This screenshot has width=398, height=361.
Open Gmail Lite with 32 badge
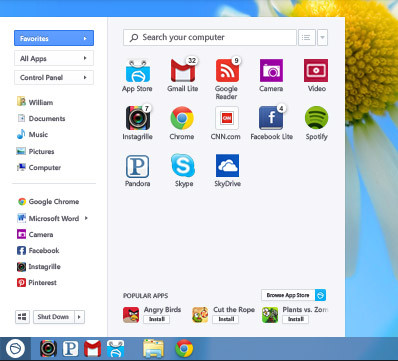183,70
